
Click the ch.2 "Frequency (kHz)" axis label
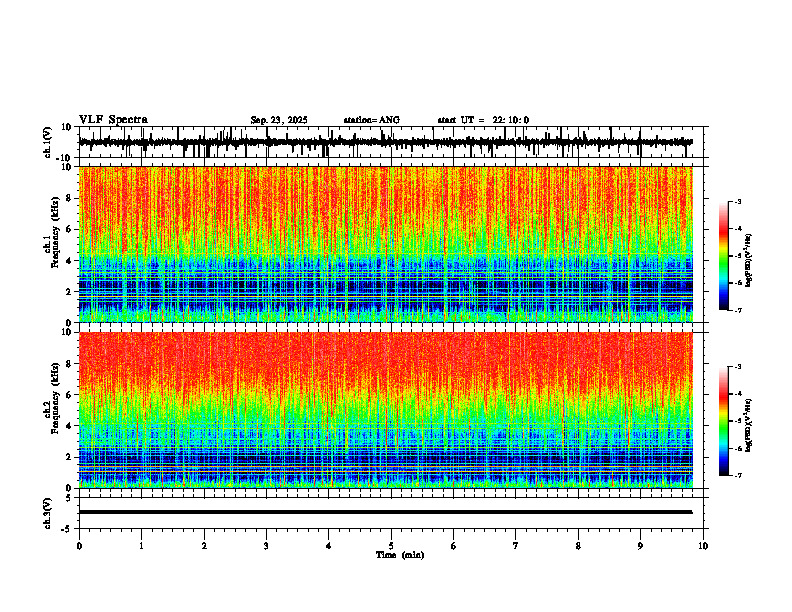(56, 397)
